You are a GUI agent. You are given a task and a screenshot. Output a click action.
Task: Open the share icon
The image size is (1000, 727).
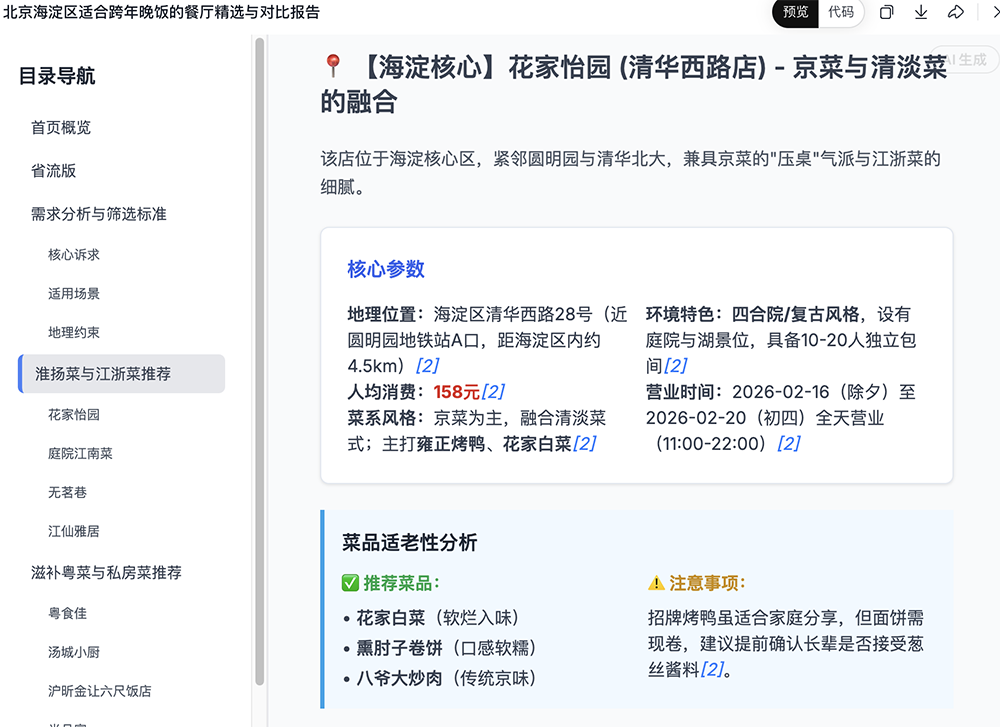956,12
